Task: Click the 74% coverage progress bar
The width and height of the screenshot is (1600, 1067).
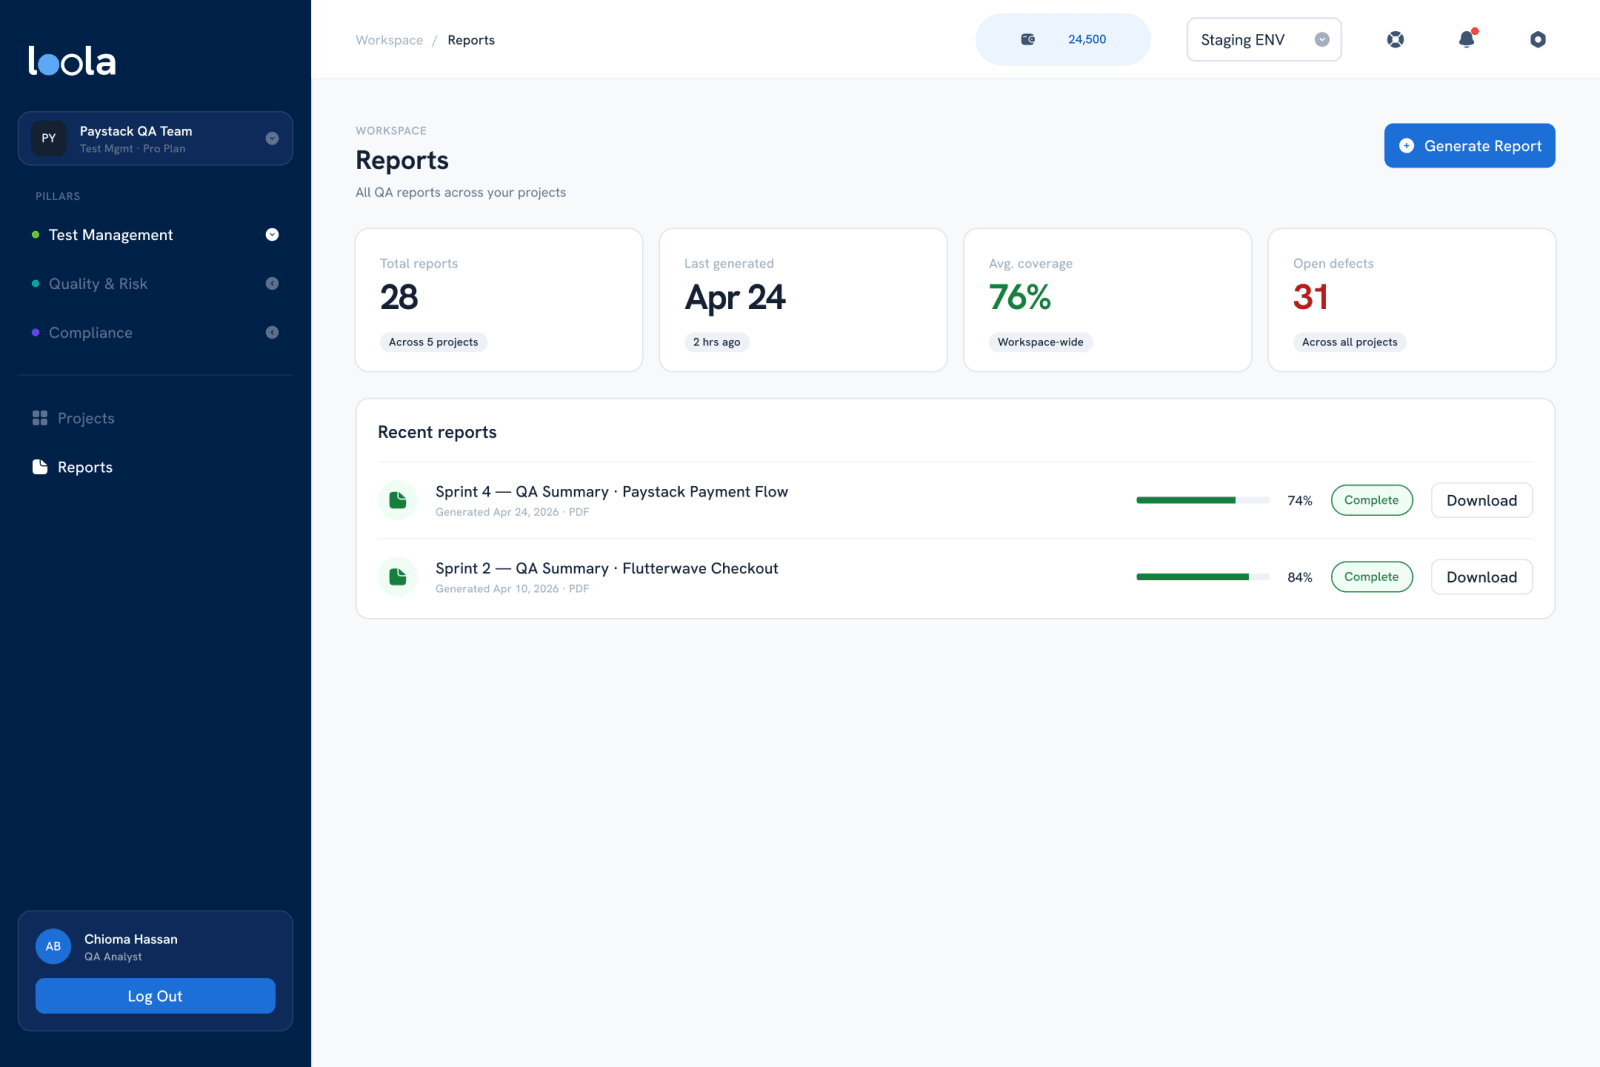Action: click(1203, 500)
